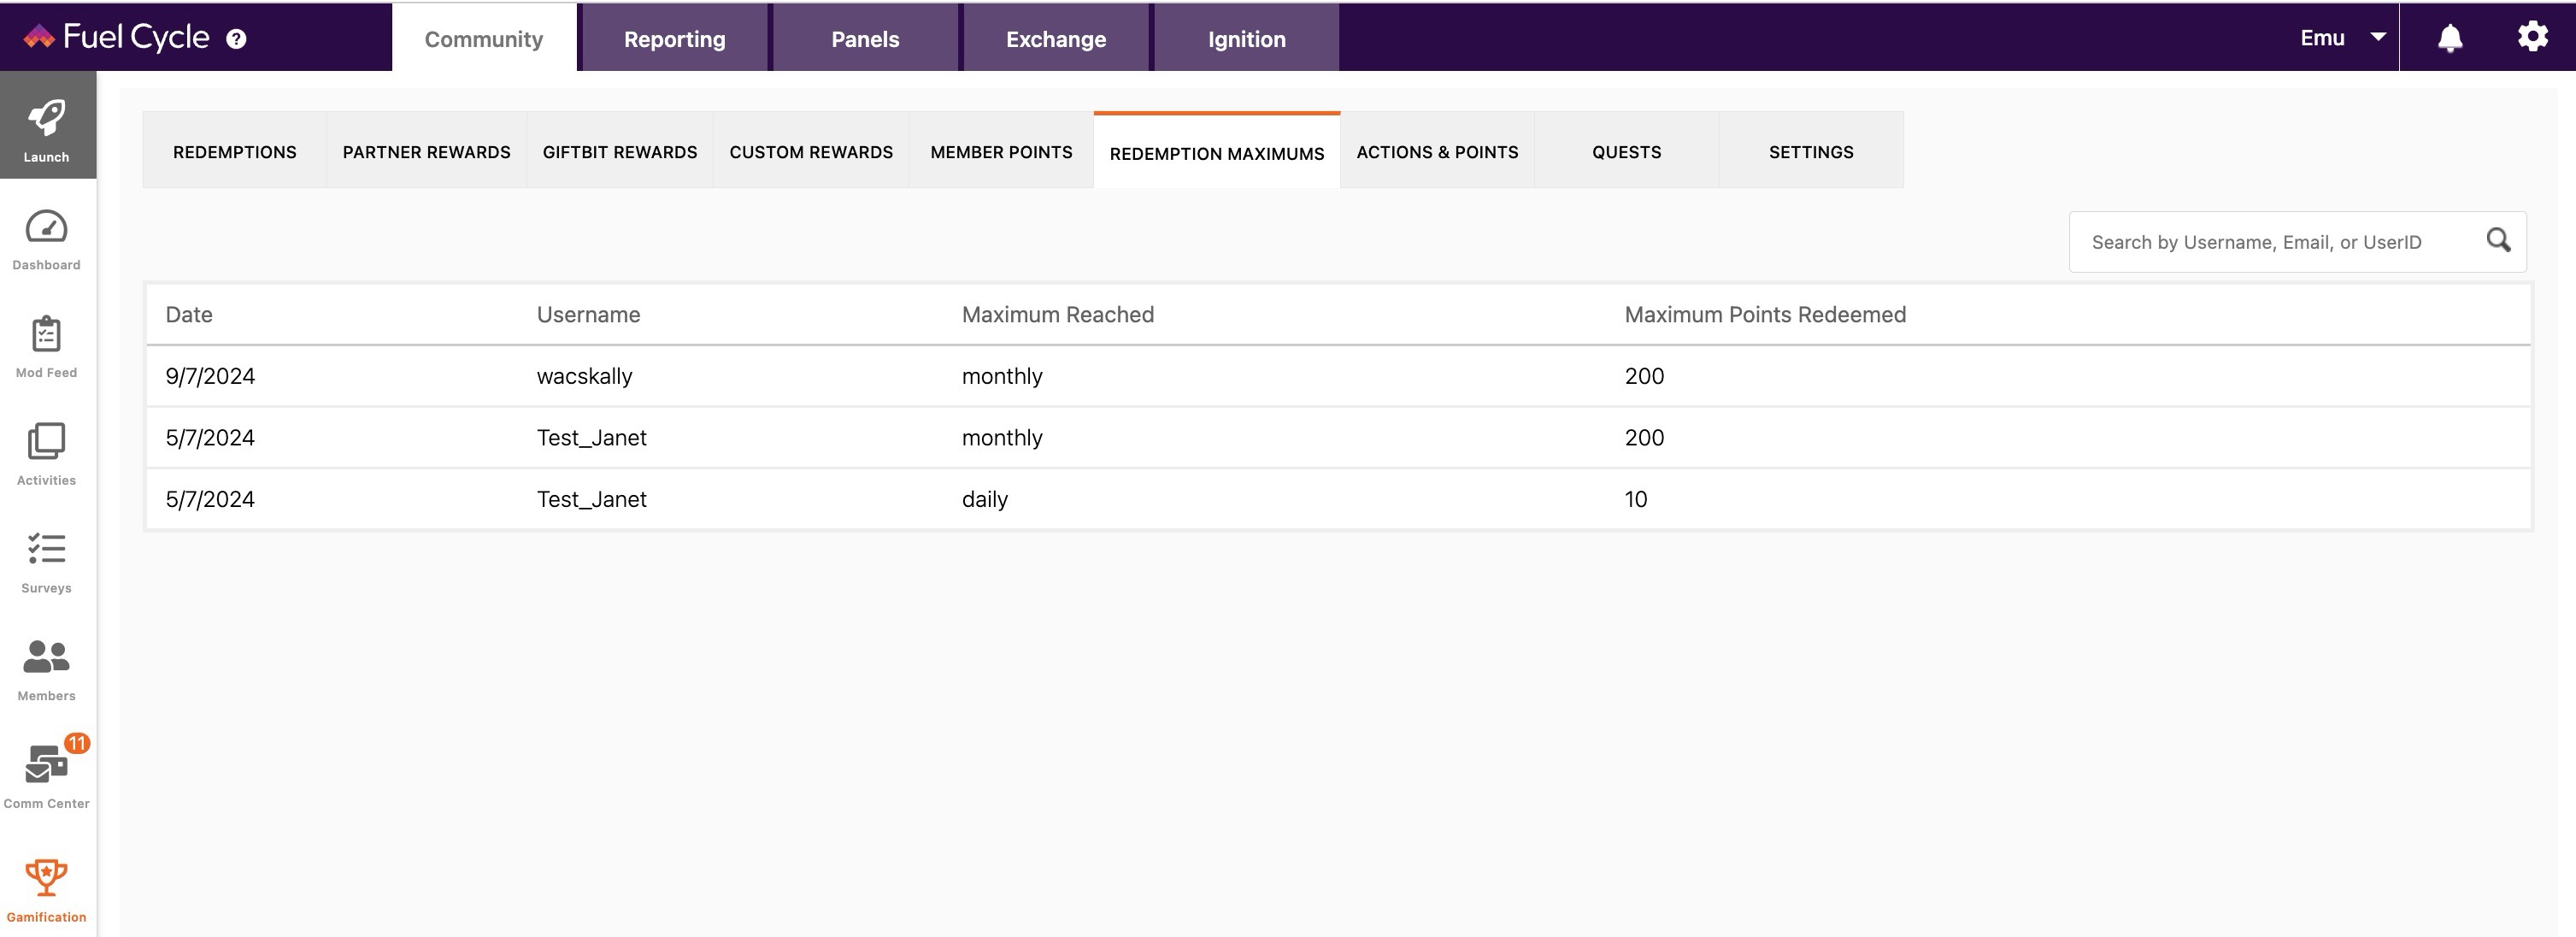Viewport: 2576px width, 937px height.
Task: Click the Maximum Reached column header
Action: pos(1058,314)
